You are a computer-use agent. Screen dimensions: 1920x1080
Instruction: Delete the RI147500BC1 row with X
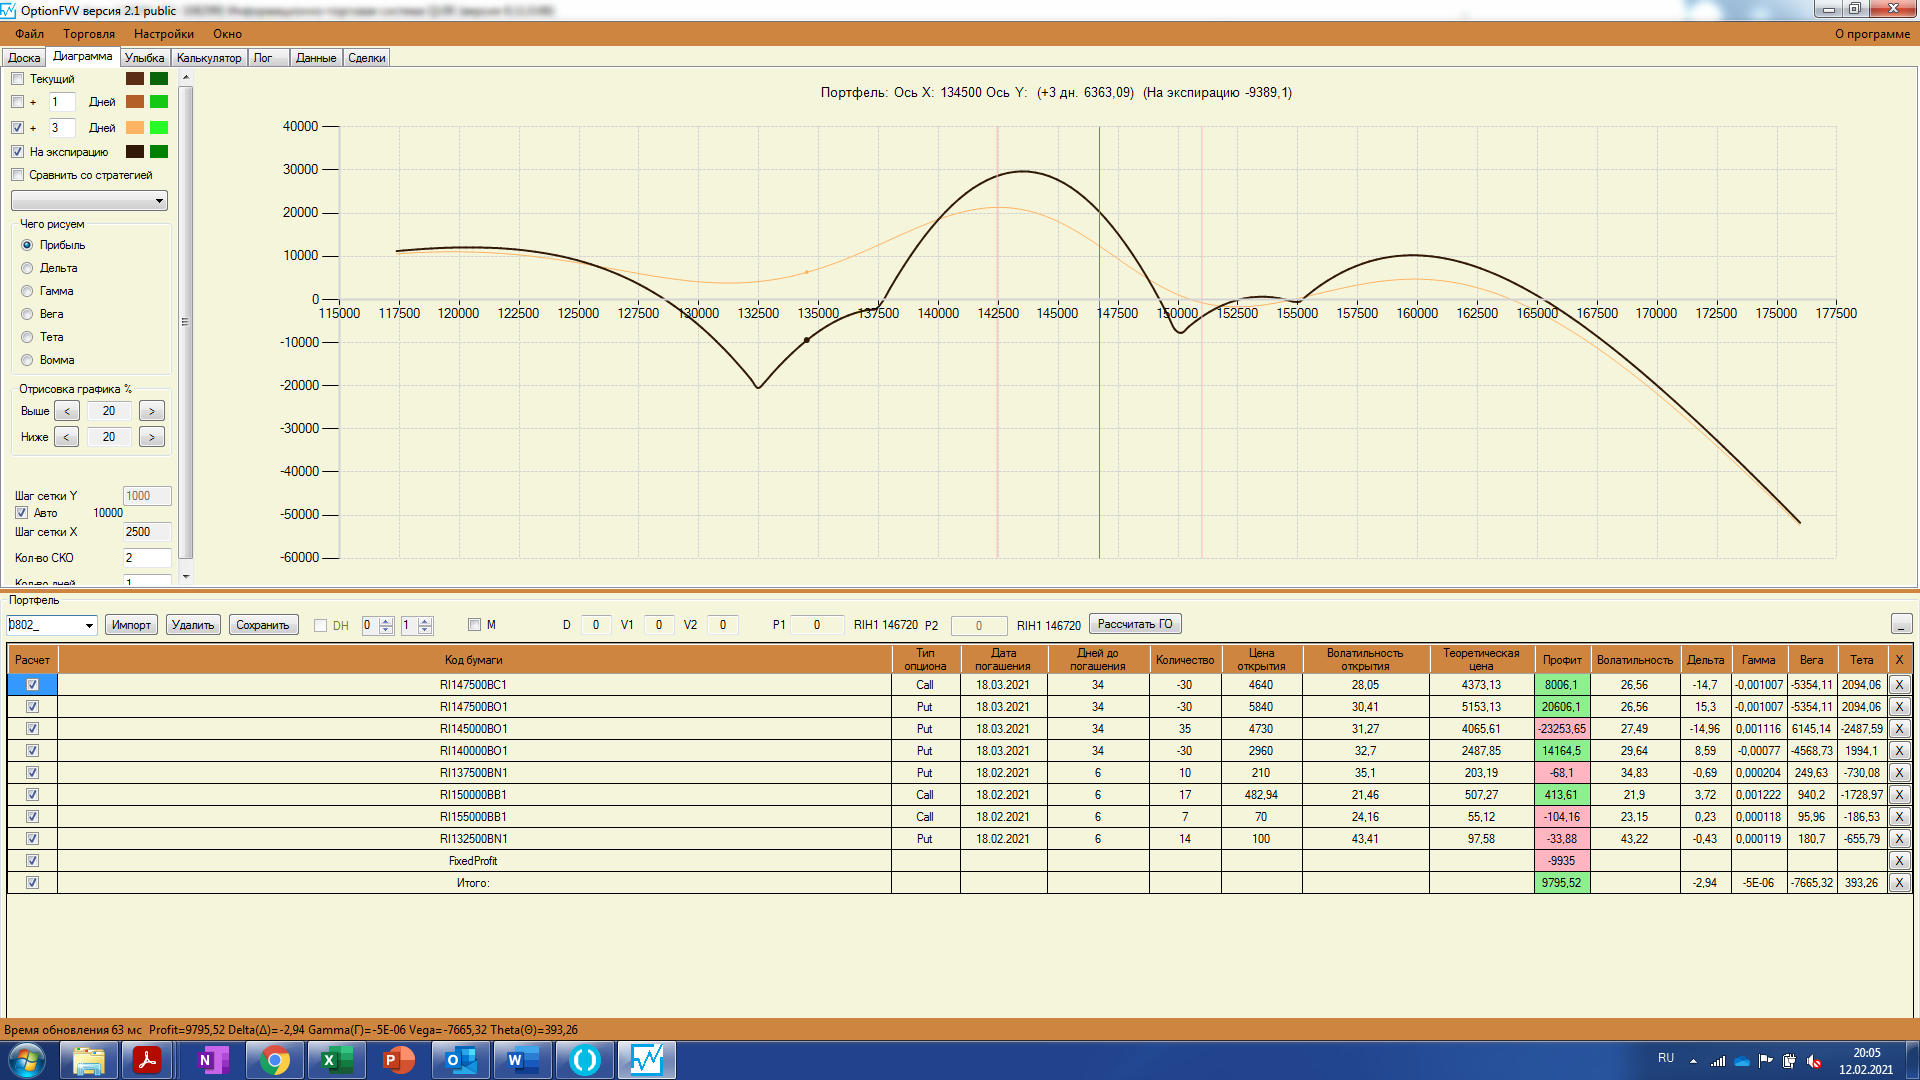1898,685
